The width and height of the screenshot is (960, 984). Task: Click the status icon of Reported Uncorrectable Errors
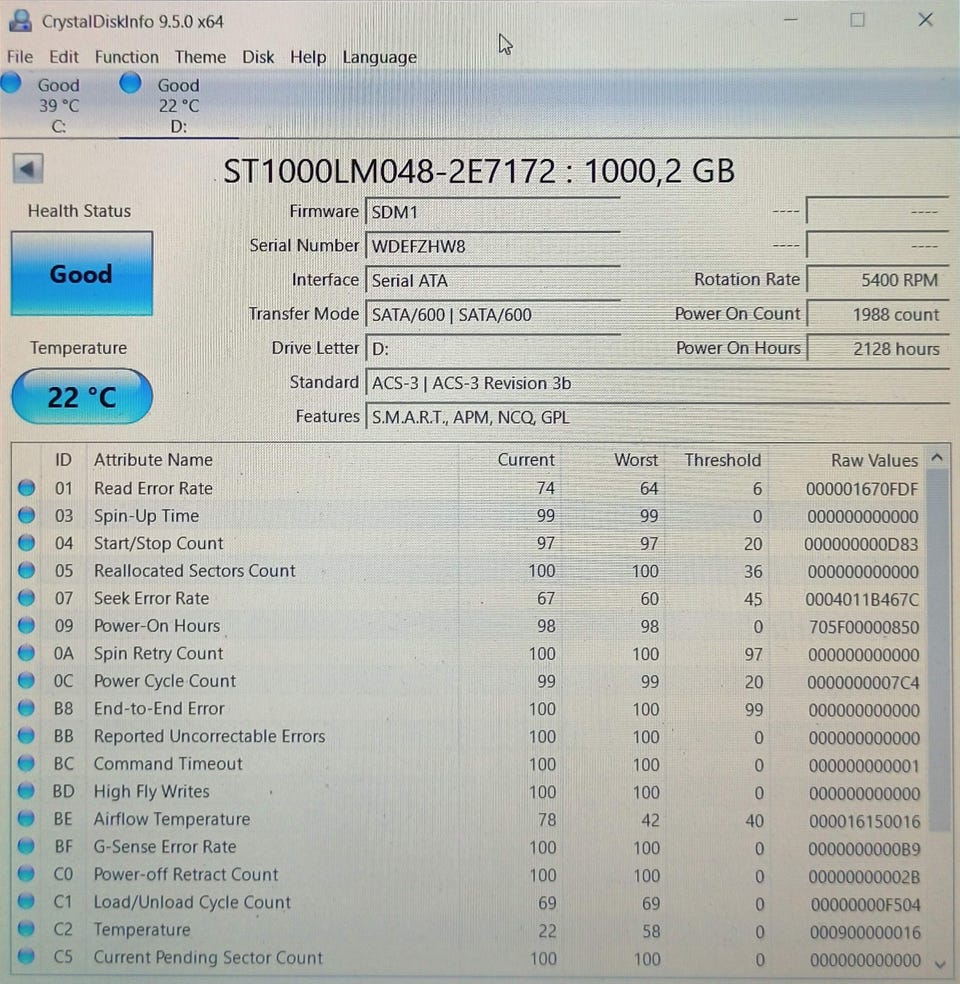26,736
